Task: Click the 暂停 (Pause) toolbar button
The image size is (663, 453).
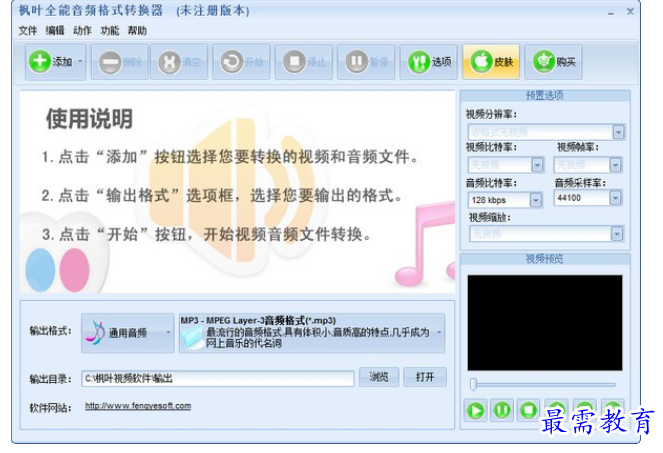Action: click(366, 62)
